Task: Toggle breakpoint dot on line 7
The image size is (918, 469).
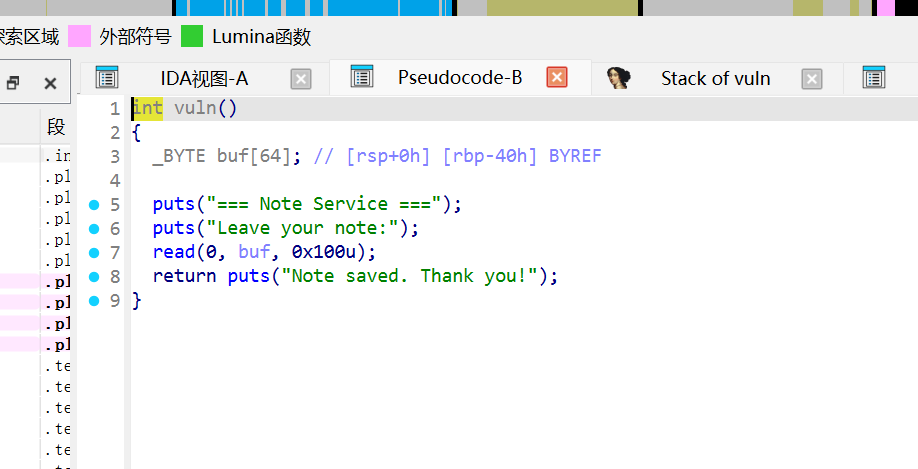Action: pos(94,253)
